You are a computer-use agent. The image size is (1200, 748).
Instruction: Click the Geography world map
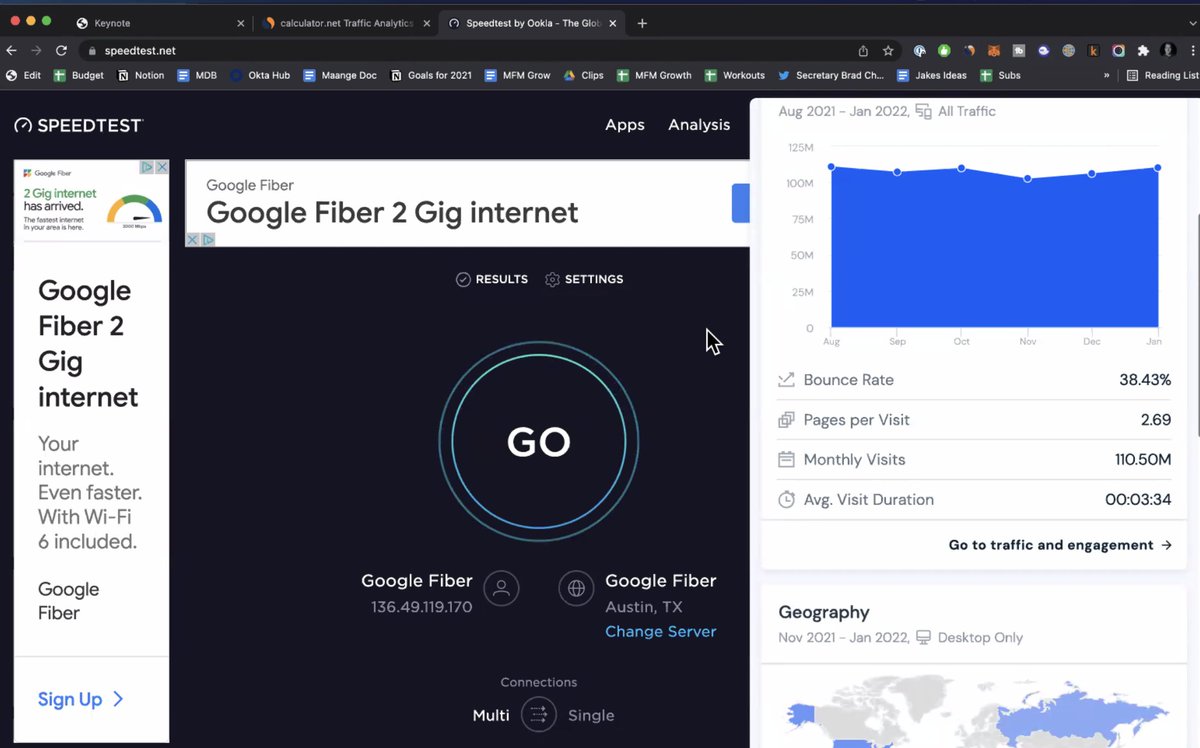click(x=975, y=709)
